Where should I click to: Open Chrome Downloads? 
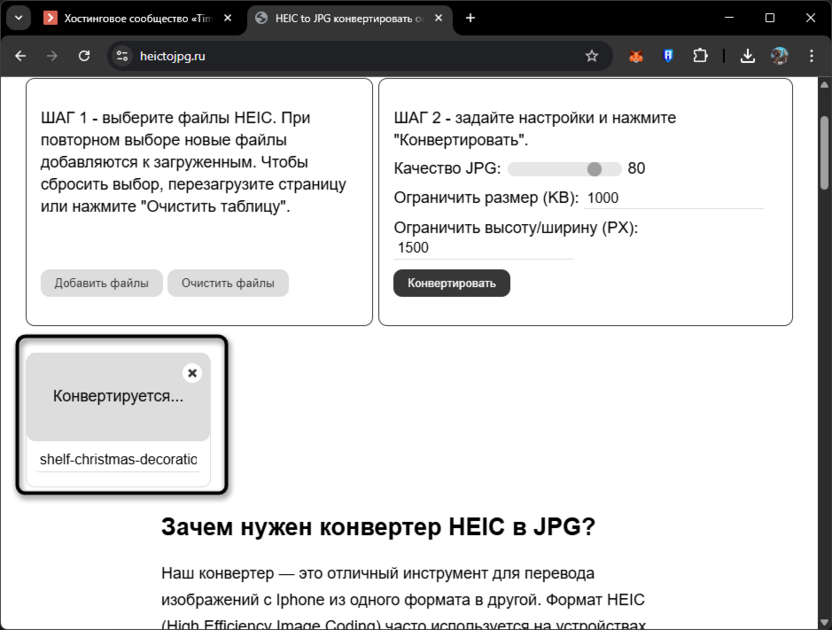tap(747, 57)
